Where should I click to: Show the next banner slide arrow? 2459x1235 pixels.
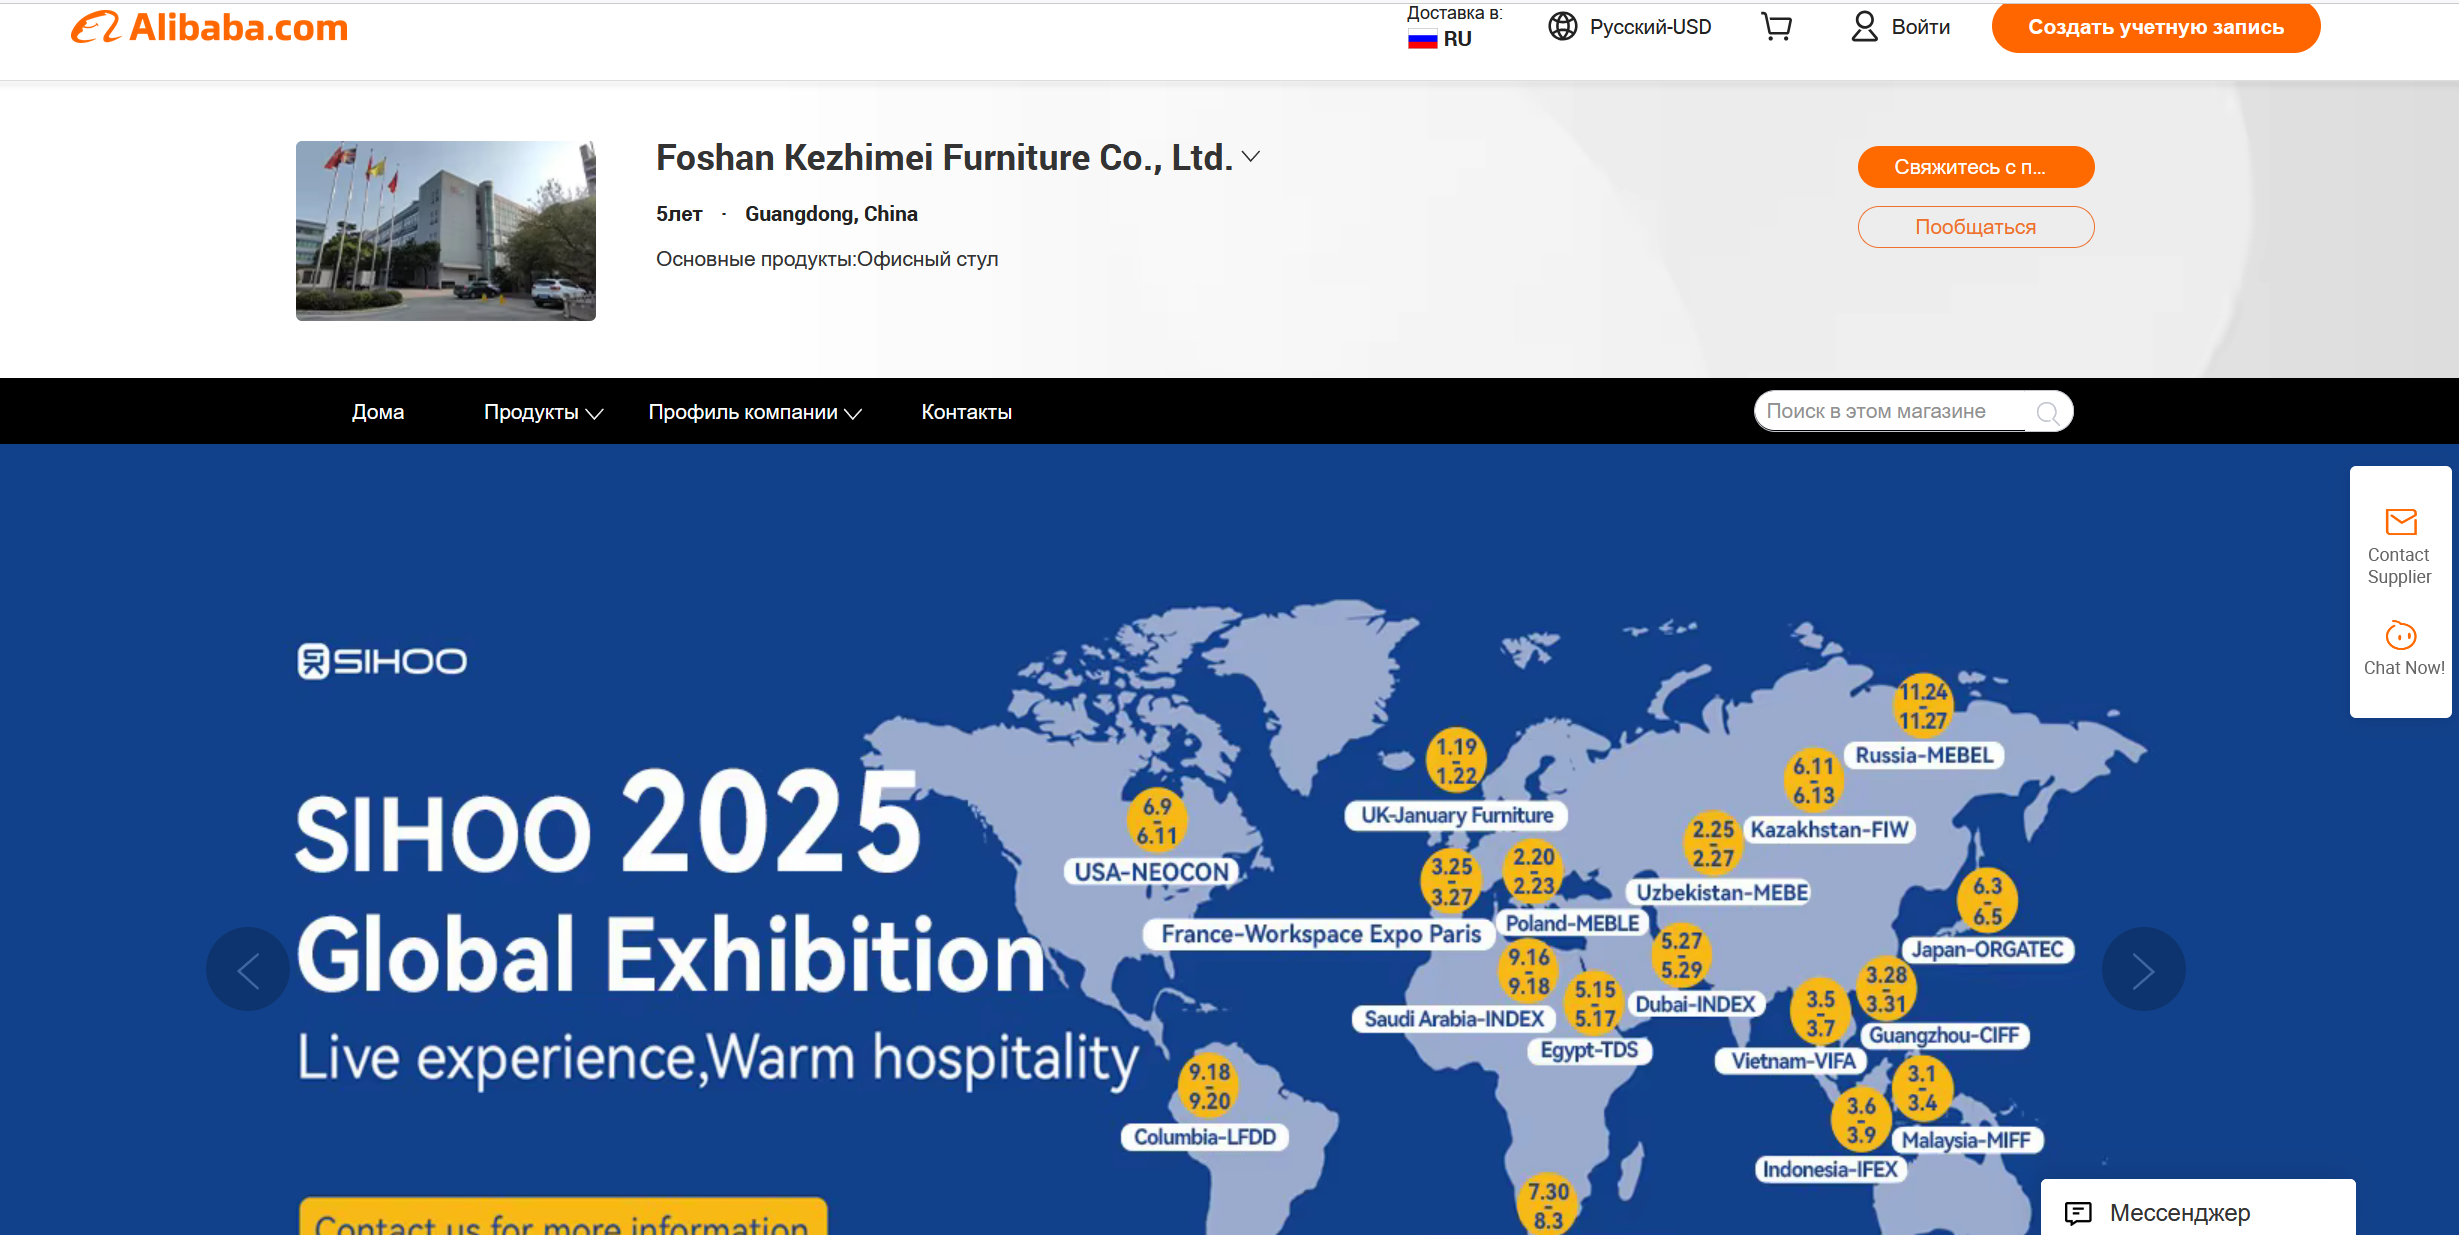click(2142, 969)
